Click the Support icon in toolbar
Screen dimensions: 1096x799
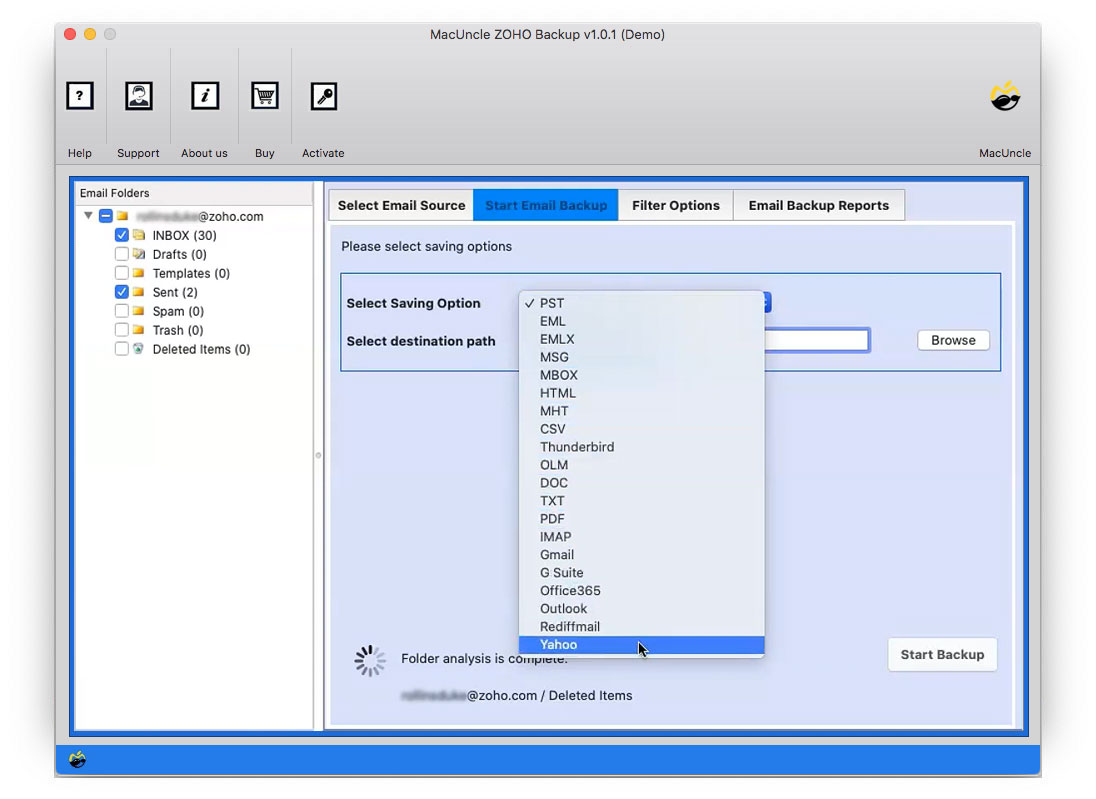138,96
